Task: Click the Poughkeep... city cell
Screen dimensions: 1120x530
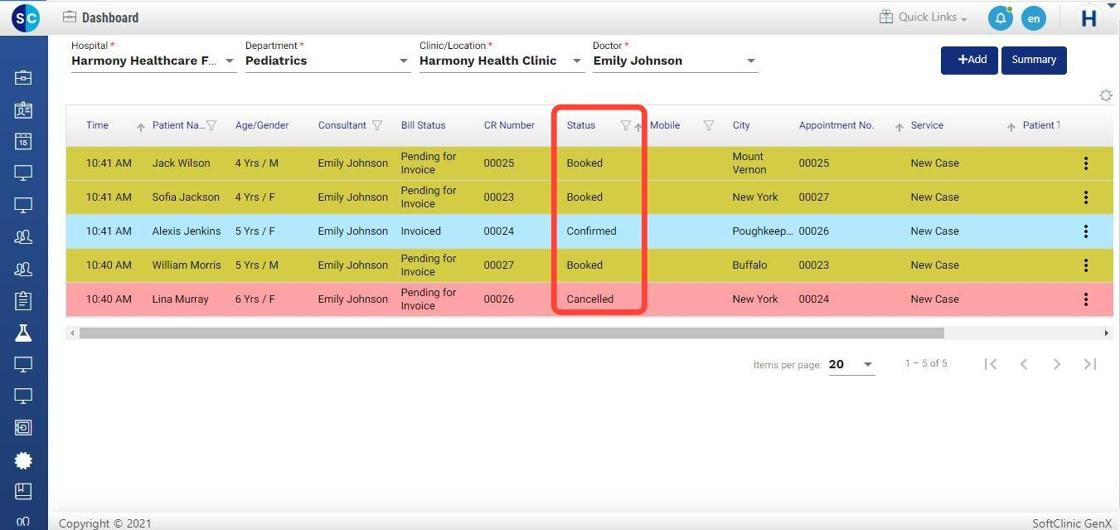Action: pos(762,231)
